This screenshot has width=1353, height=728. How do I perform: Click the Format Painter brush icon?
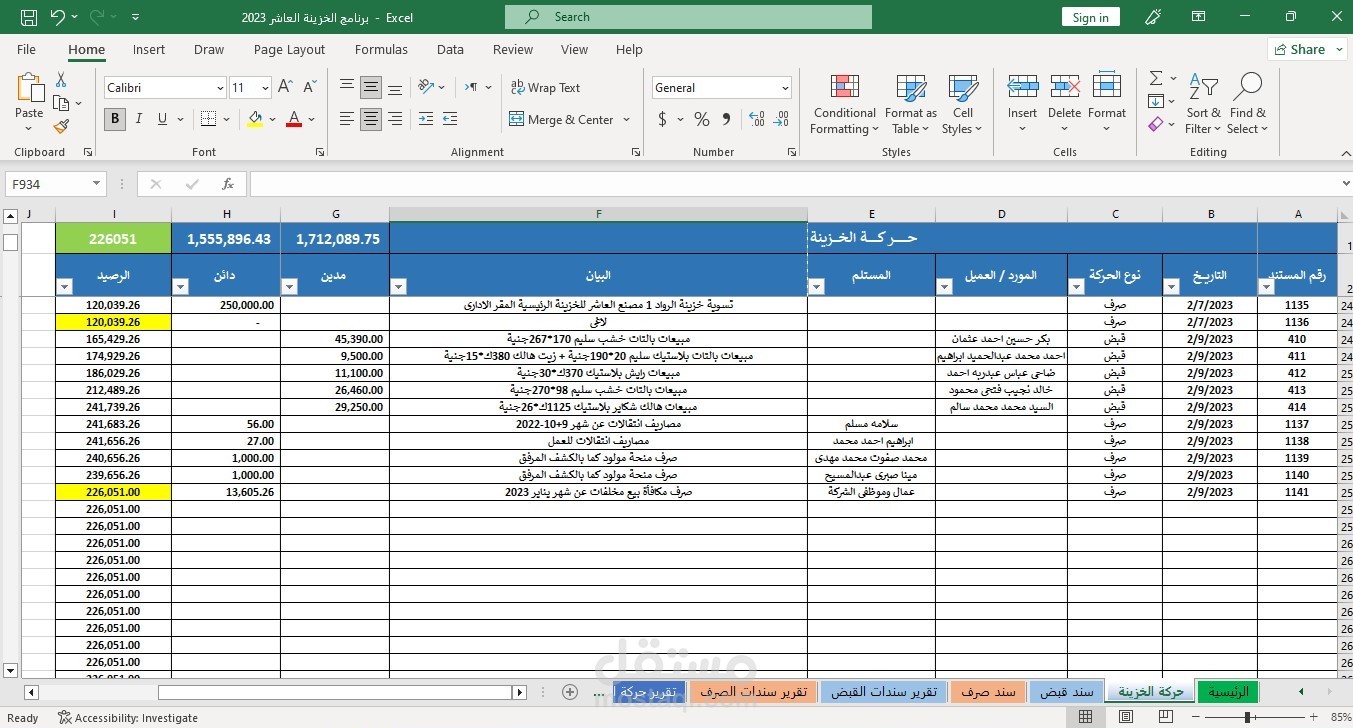click(61, 126)
